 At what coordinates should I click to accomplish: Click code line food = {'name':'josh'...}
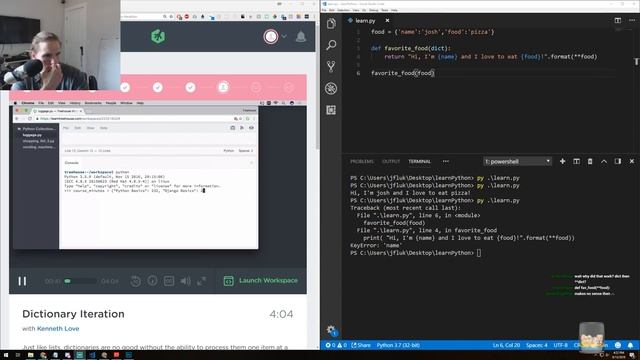pos(432,32)
